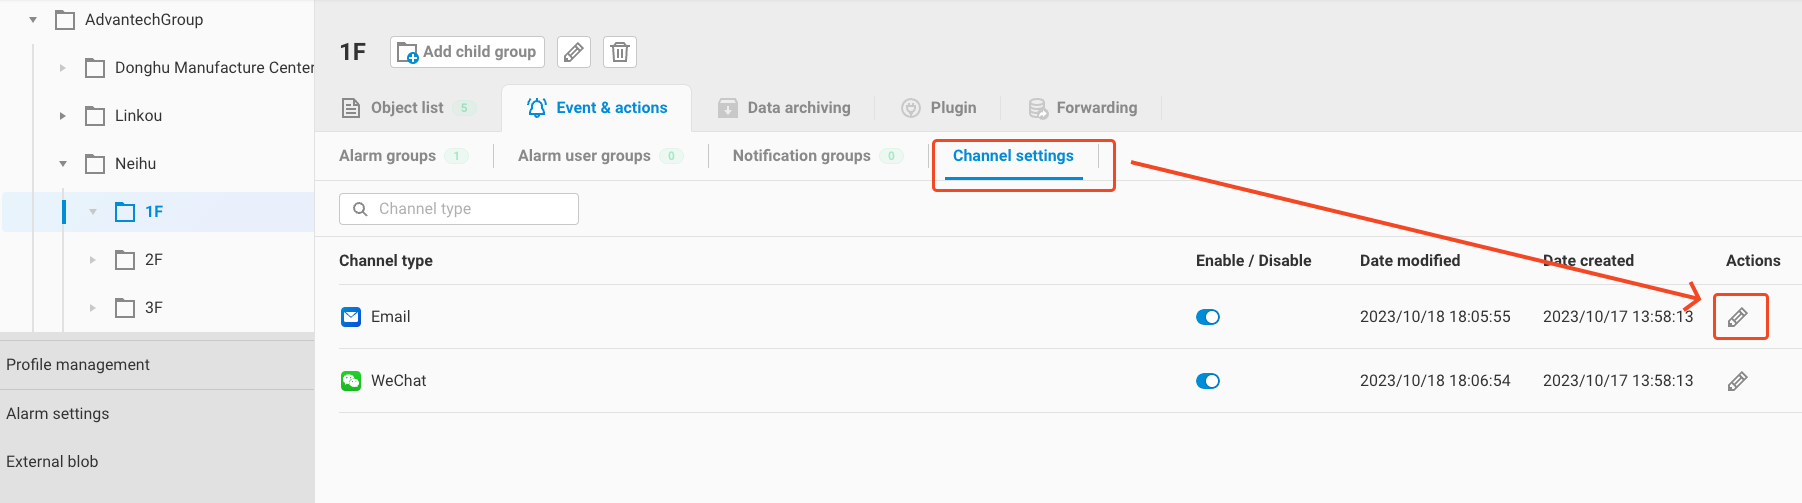Click the Email channel icon

pos(351,317)
